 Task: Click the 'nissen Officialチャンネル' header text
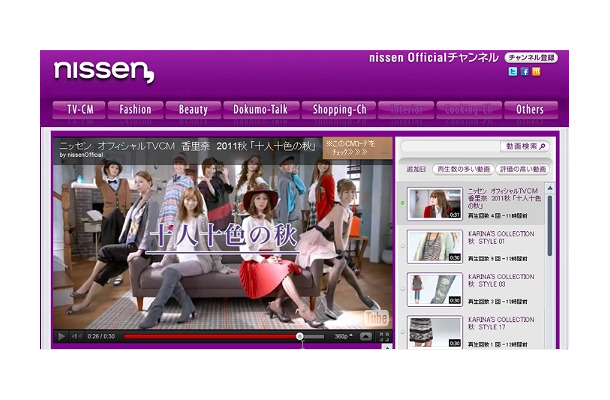tap(433, 58)
